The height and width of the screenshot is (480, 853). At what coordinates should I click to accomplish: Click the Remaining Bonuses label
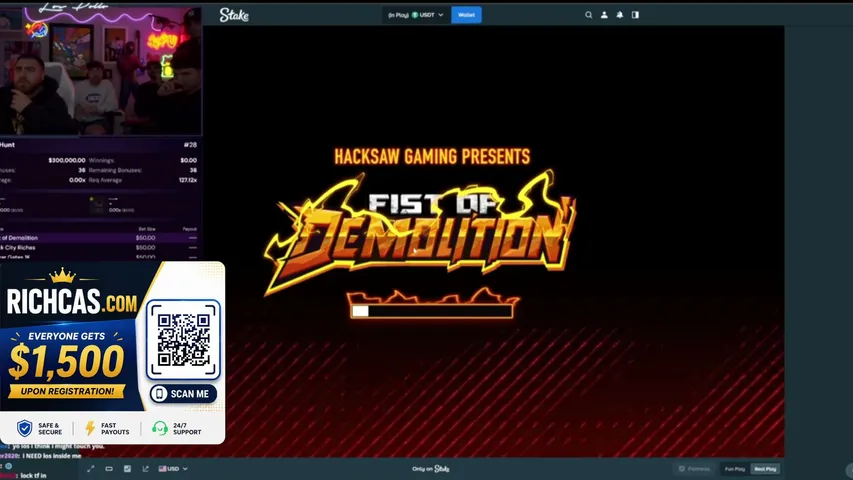(115, 170)
